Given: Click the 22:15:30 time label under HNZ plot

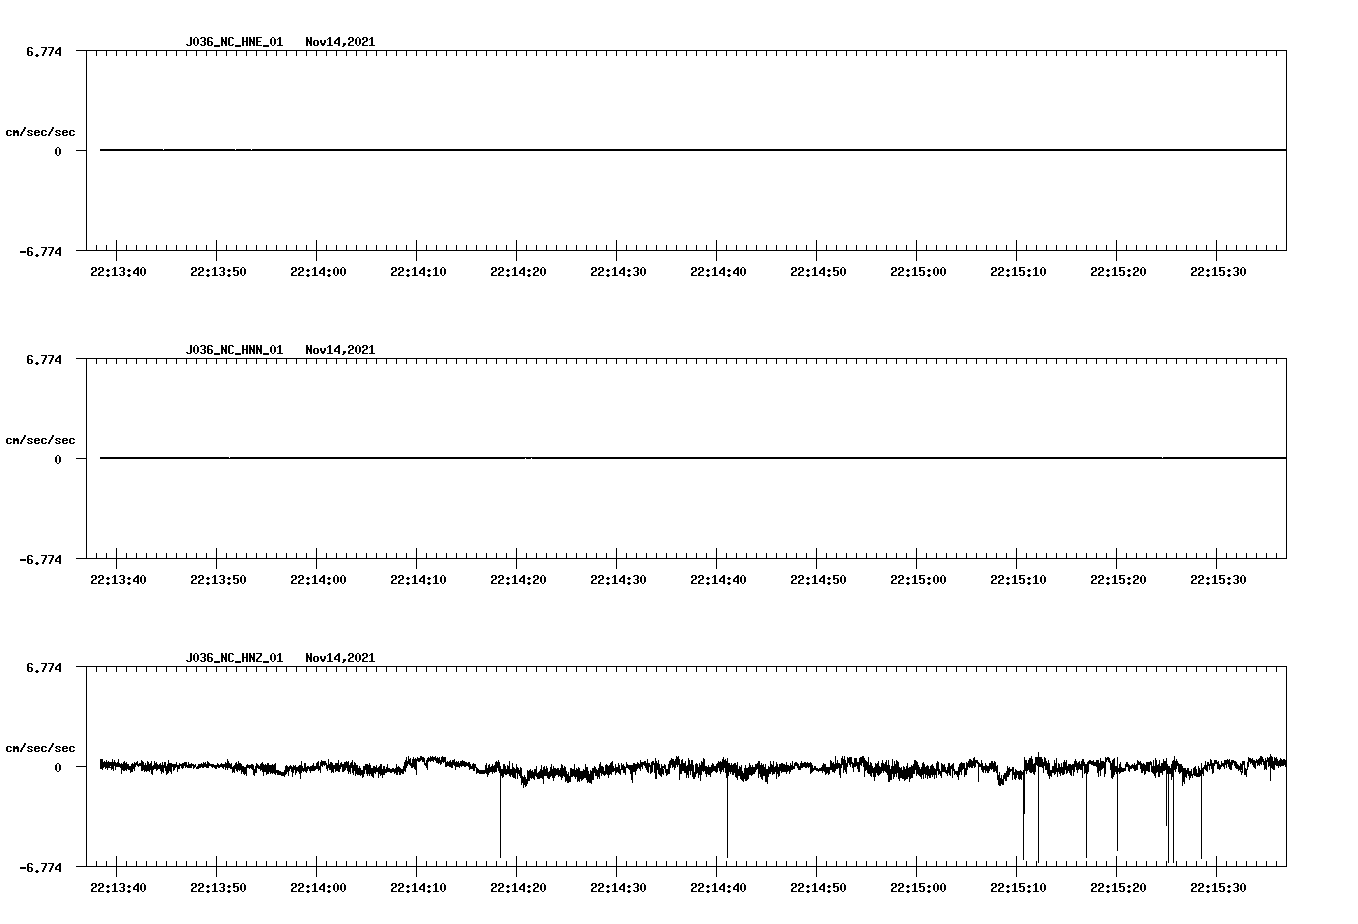Looking at the screenshot, I should (1218, 888).
